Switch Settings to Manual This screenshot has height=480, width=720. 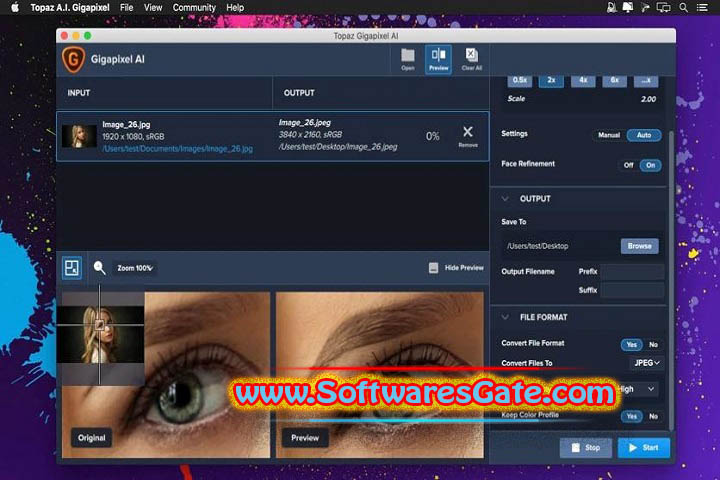[x=609, y=135]
